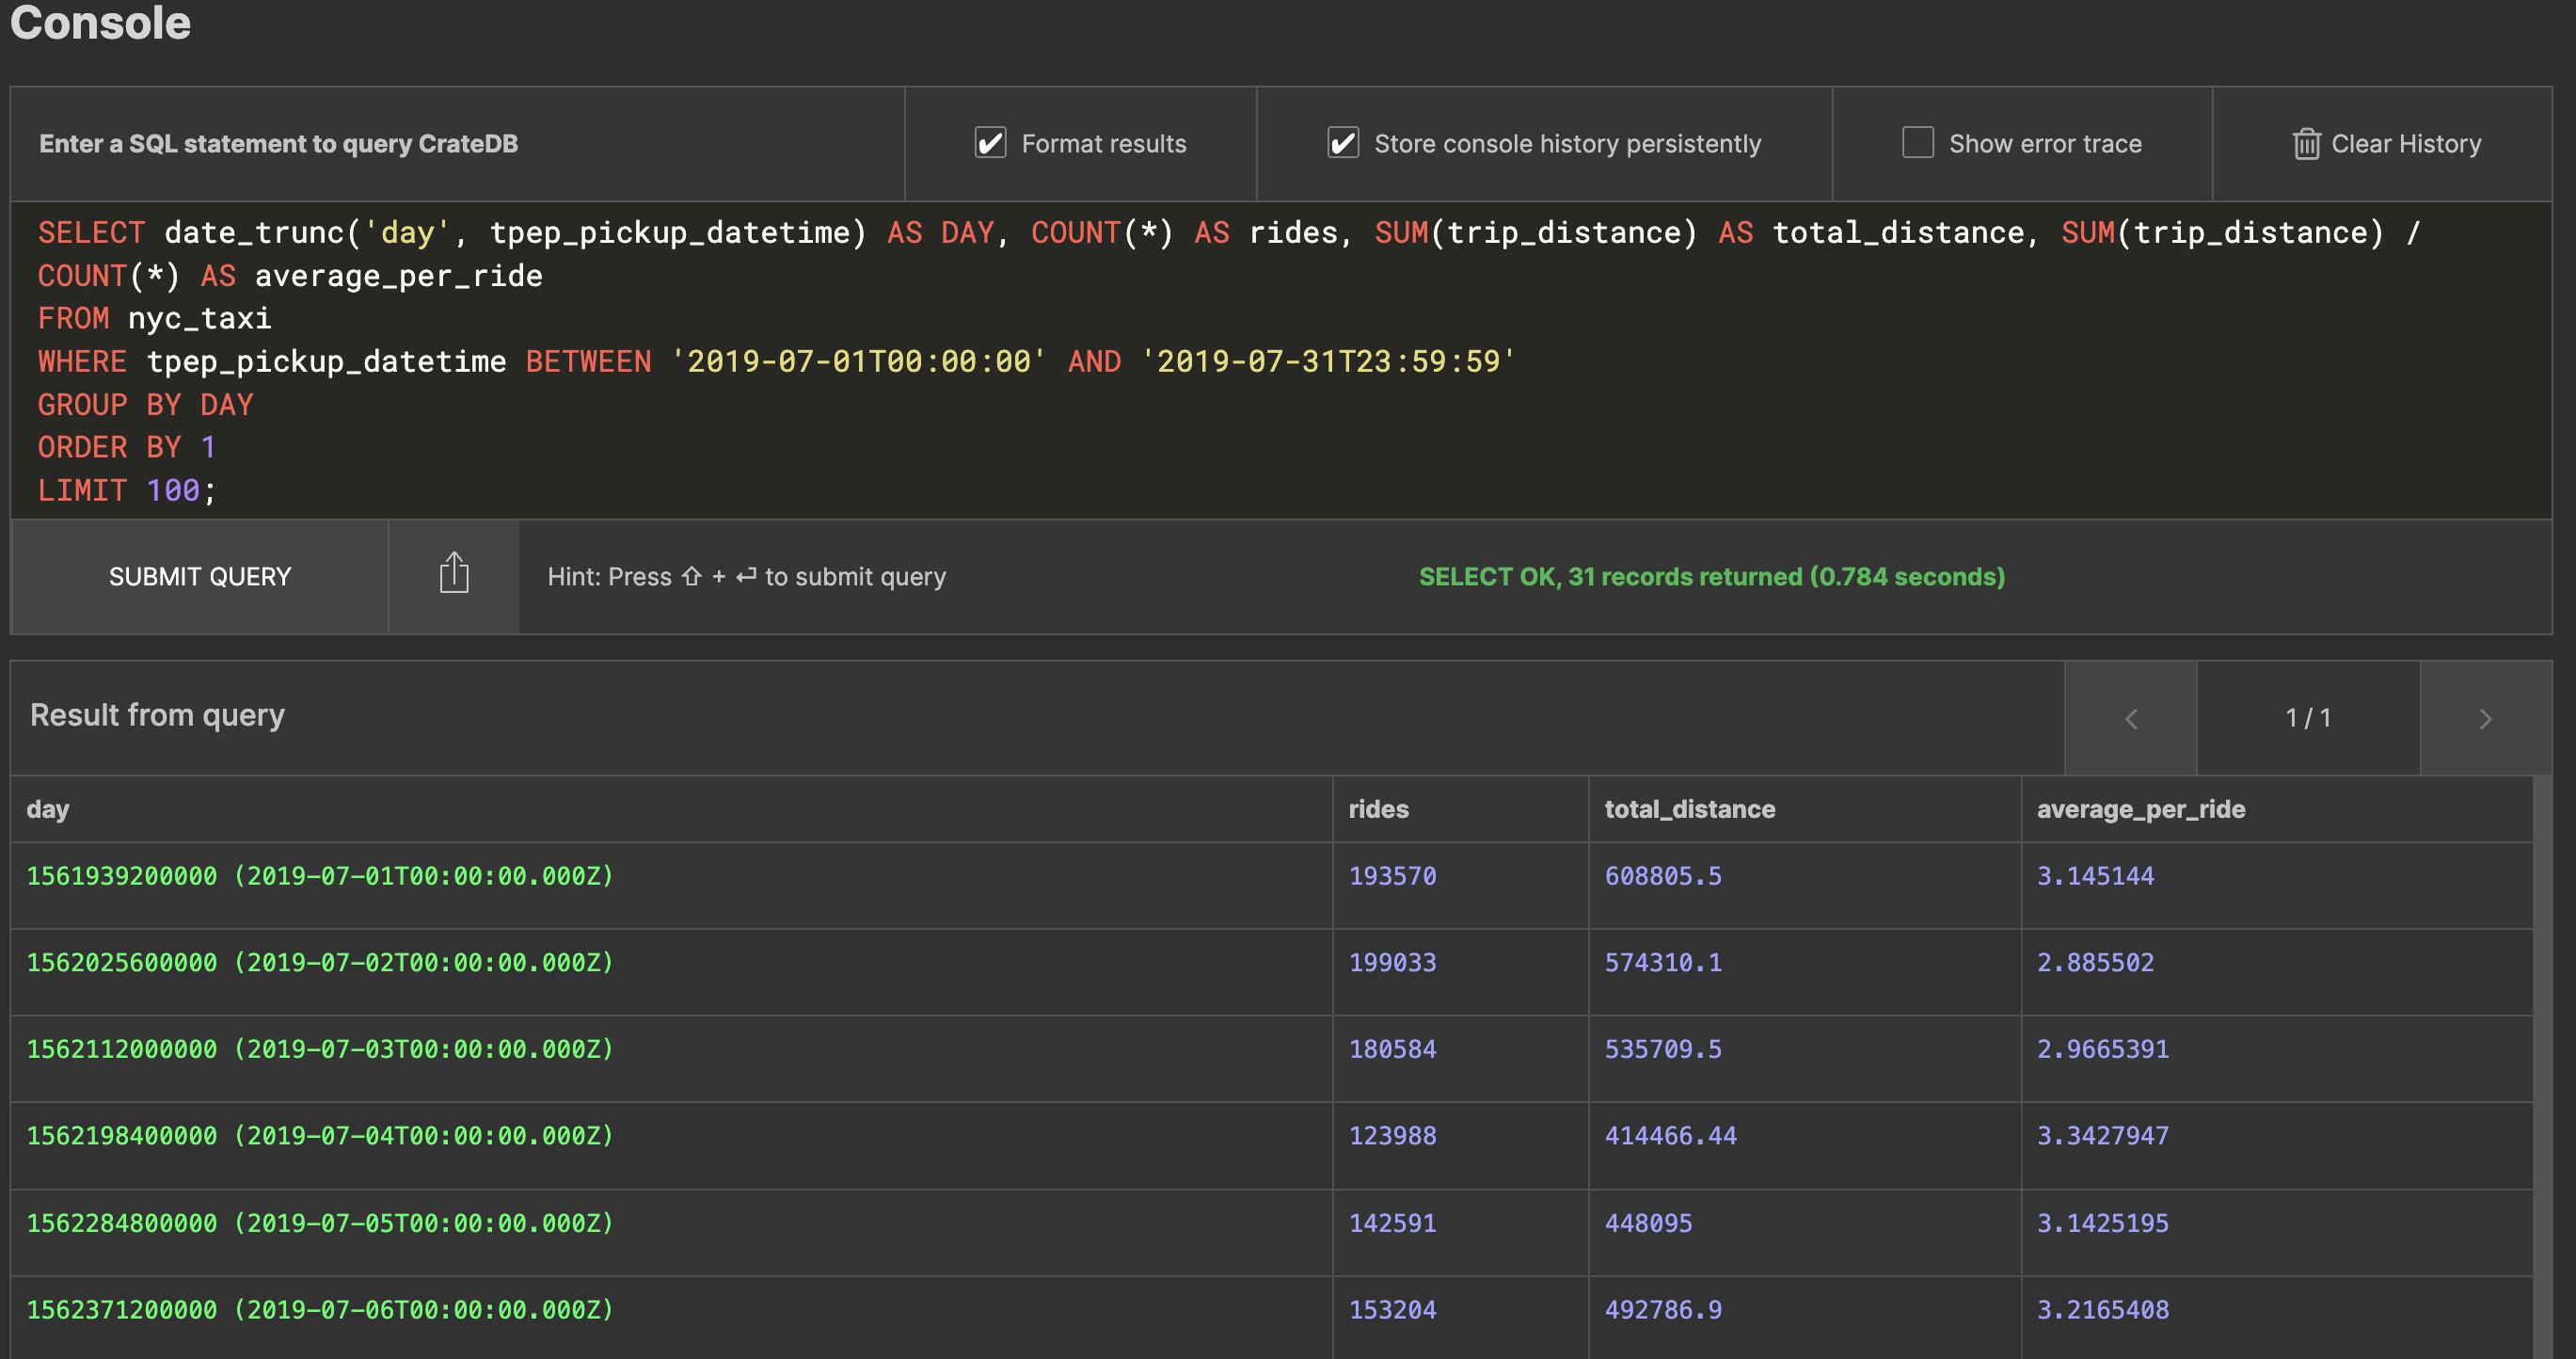Click rides value 193570
Viewport: 2576px width, 1359px height.
[x=1392, y=876]
